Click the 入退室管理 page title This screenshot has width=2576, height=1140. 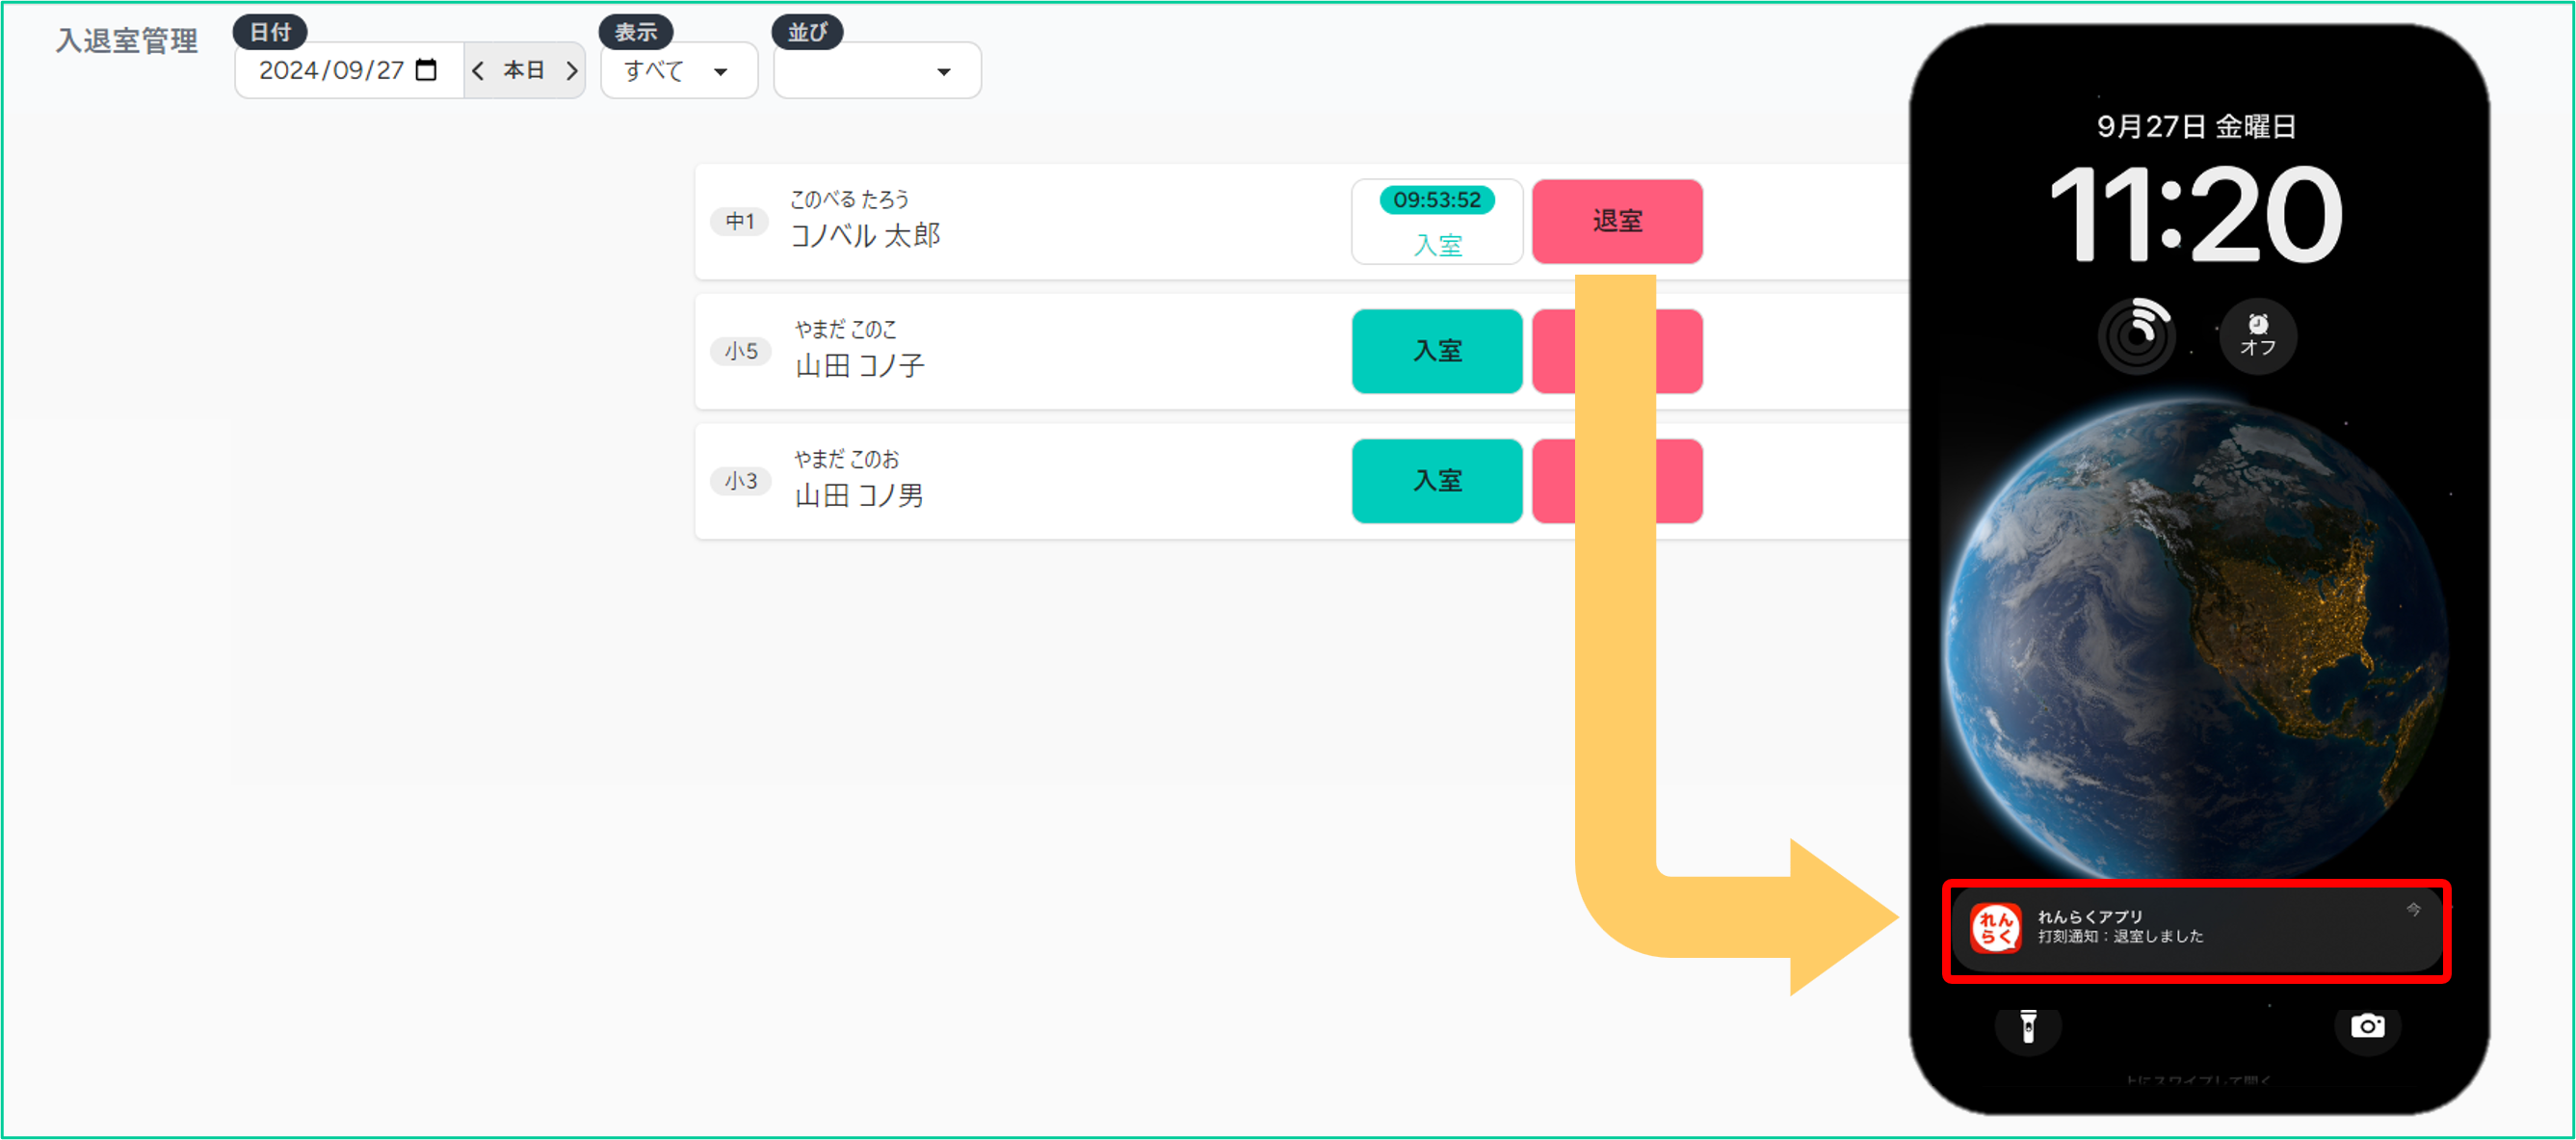point(127,41)
